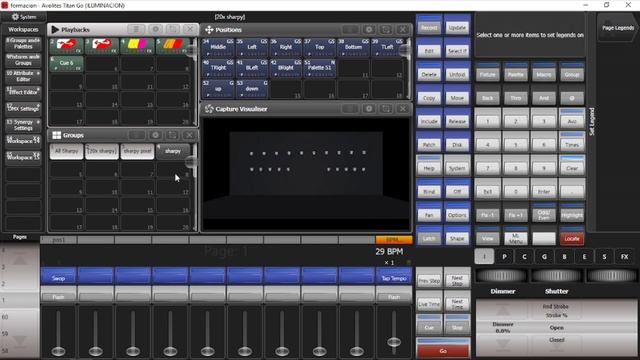The image size is (640, 360).
Task: Open Groups and Palettes workspace
Action: (23, 43)
